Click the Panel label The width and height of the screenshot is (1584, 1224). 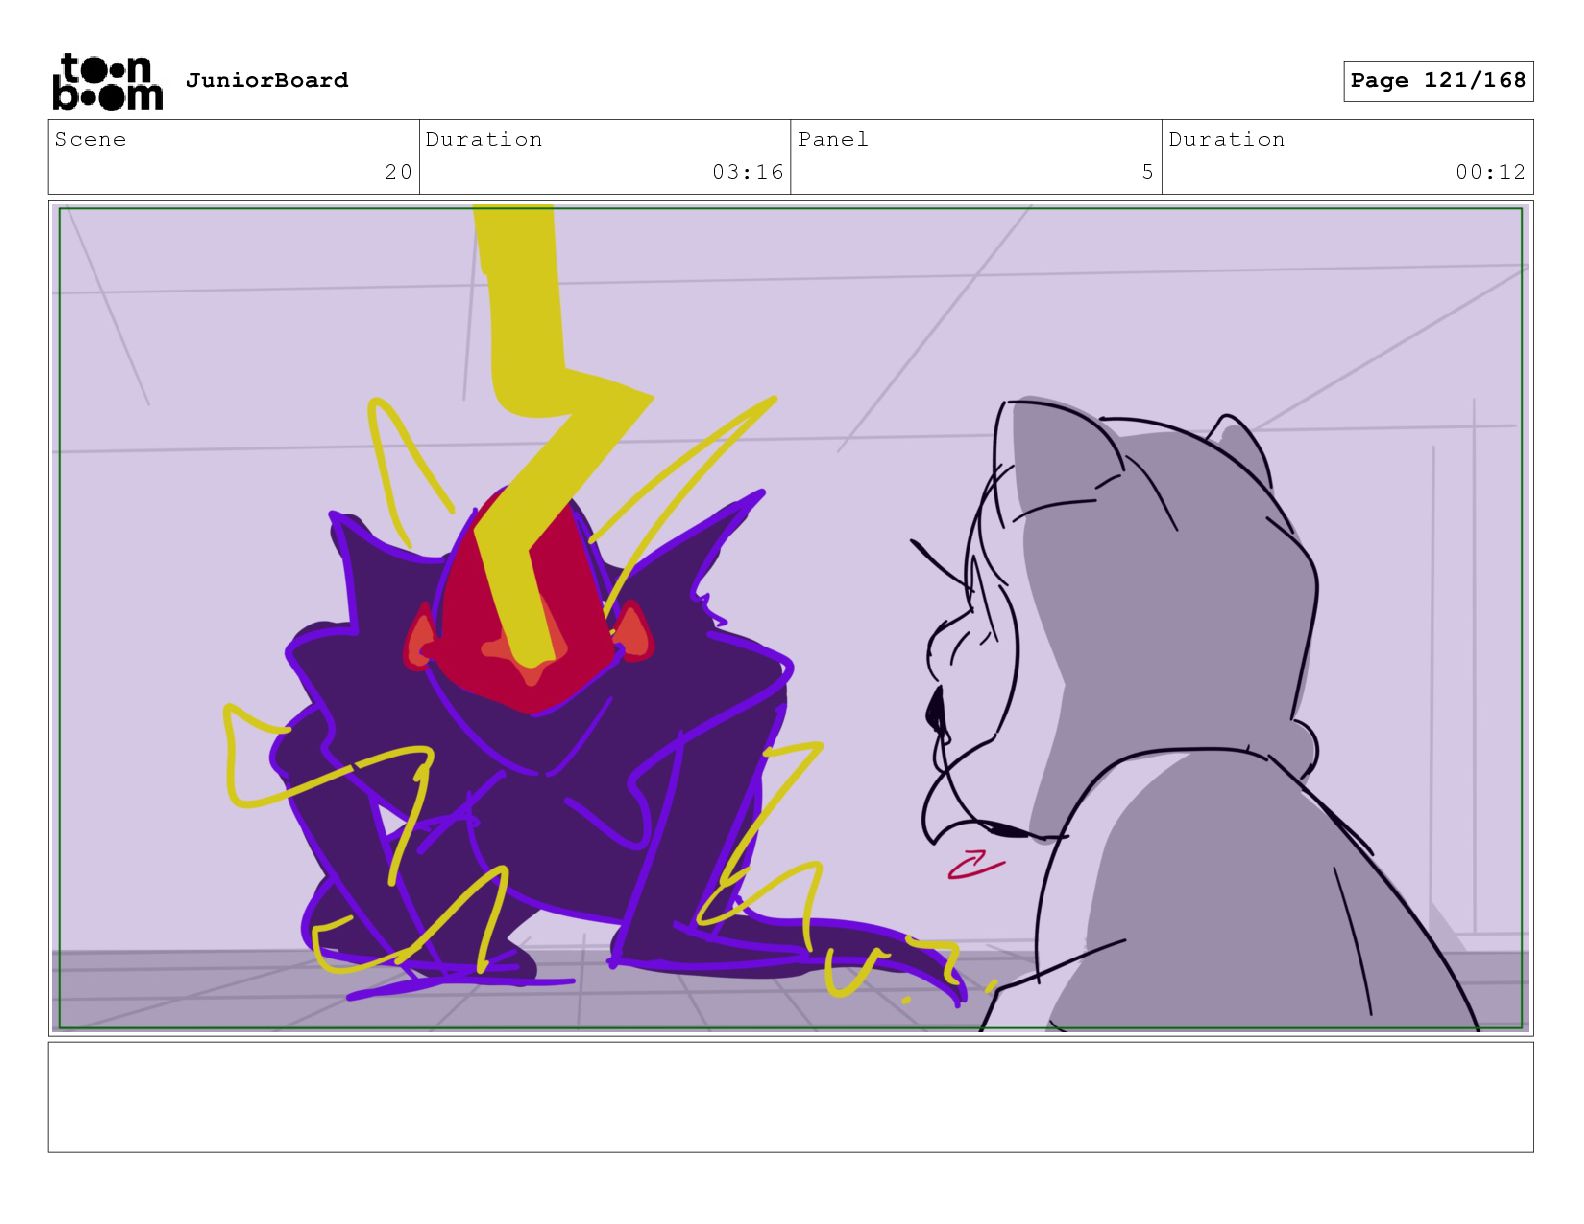(833, 140)
